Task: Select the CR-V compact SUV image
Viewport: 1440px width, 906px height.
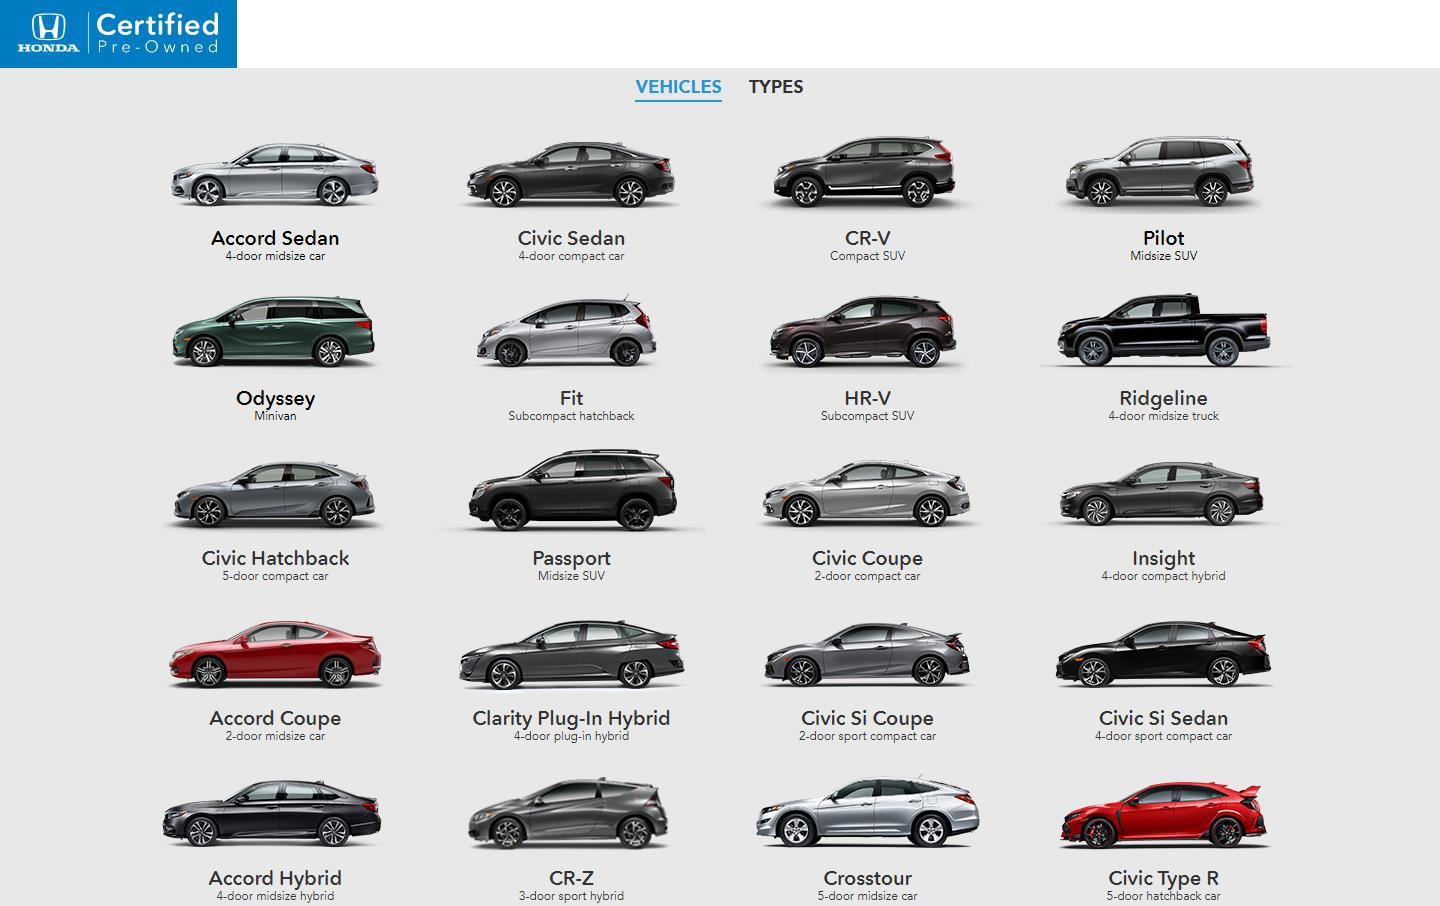Action: click(x=867, y=172)
